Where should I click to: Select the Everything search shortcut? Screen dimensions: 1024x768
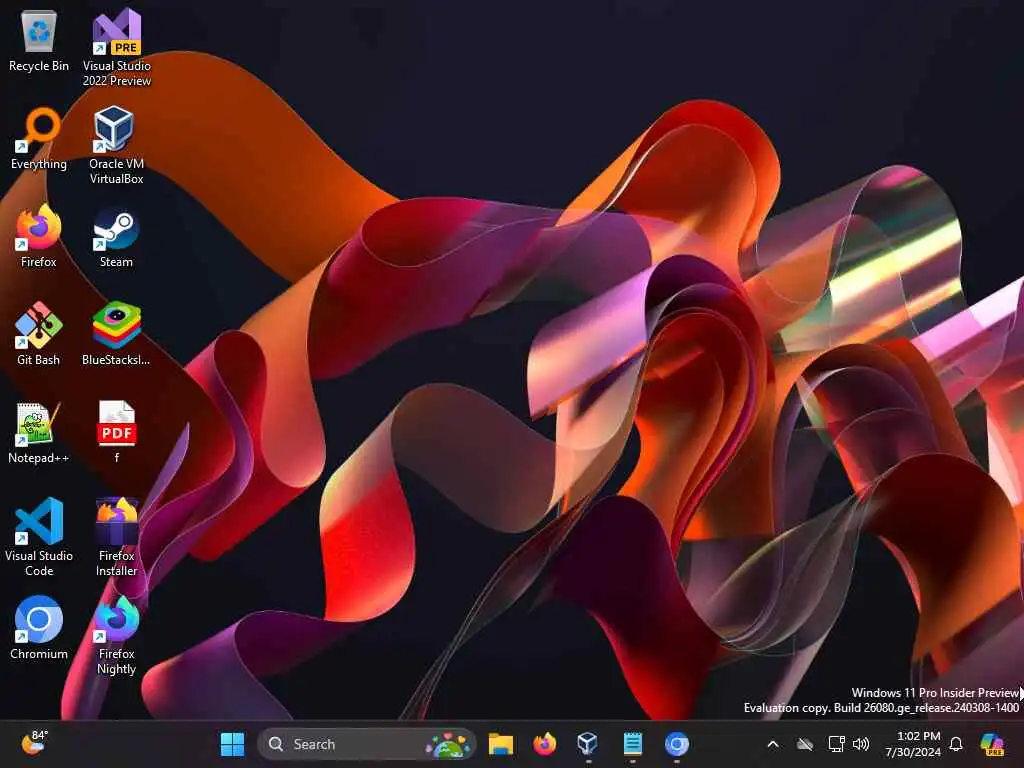39,138
